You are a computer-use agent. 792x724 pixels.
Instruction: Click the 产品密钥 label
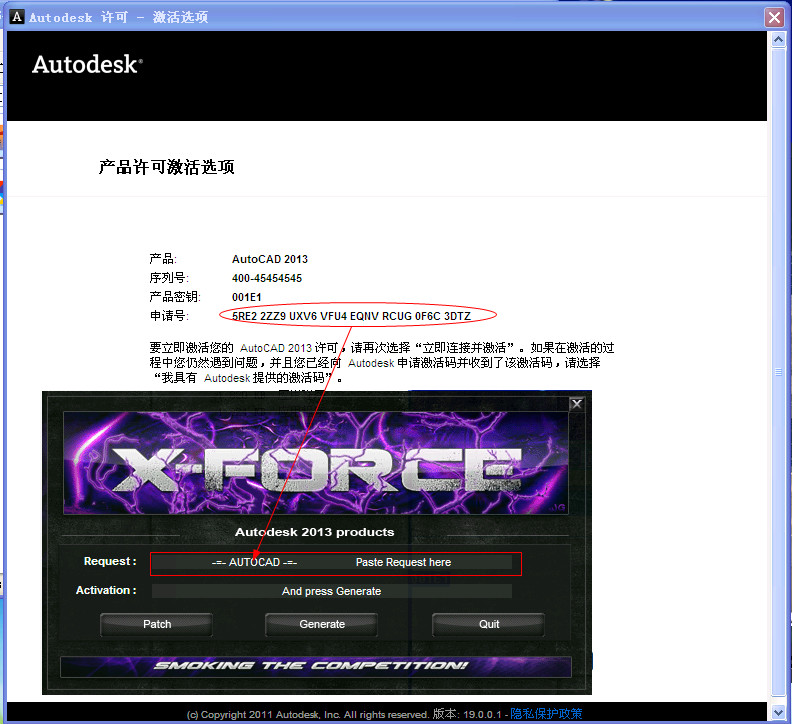(175, 297)
